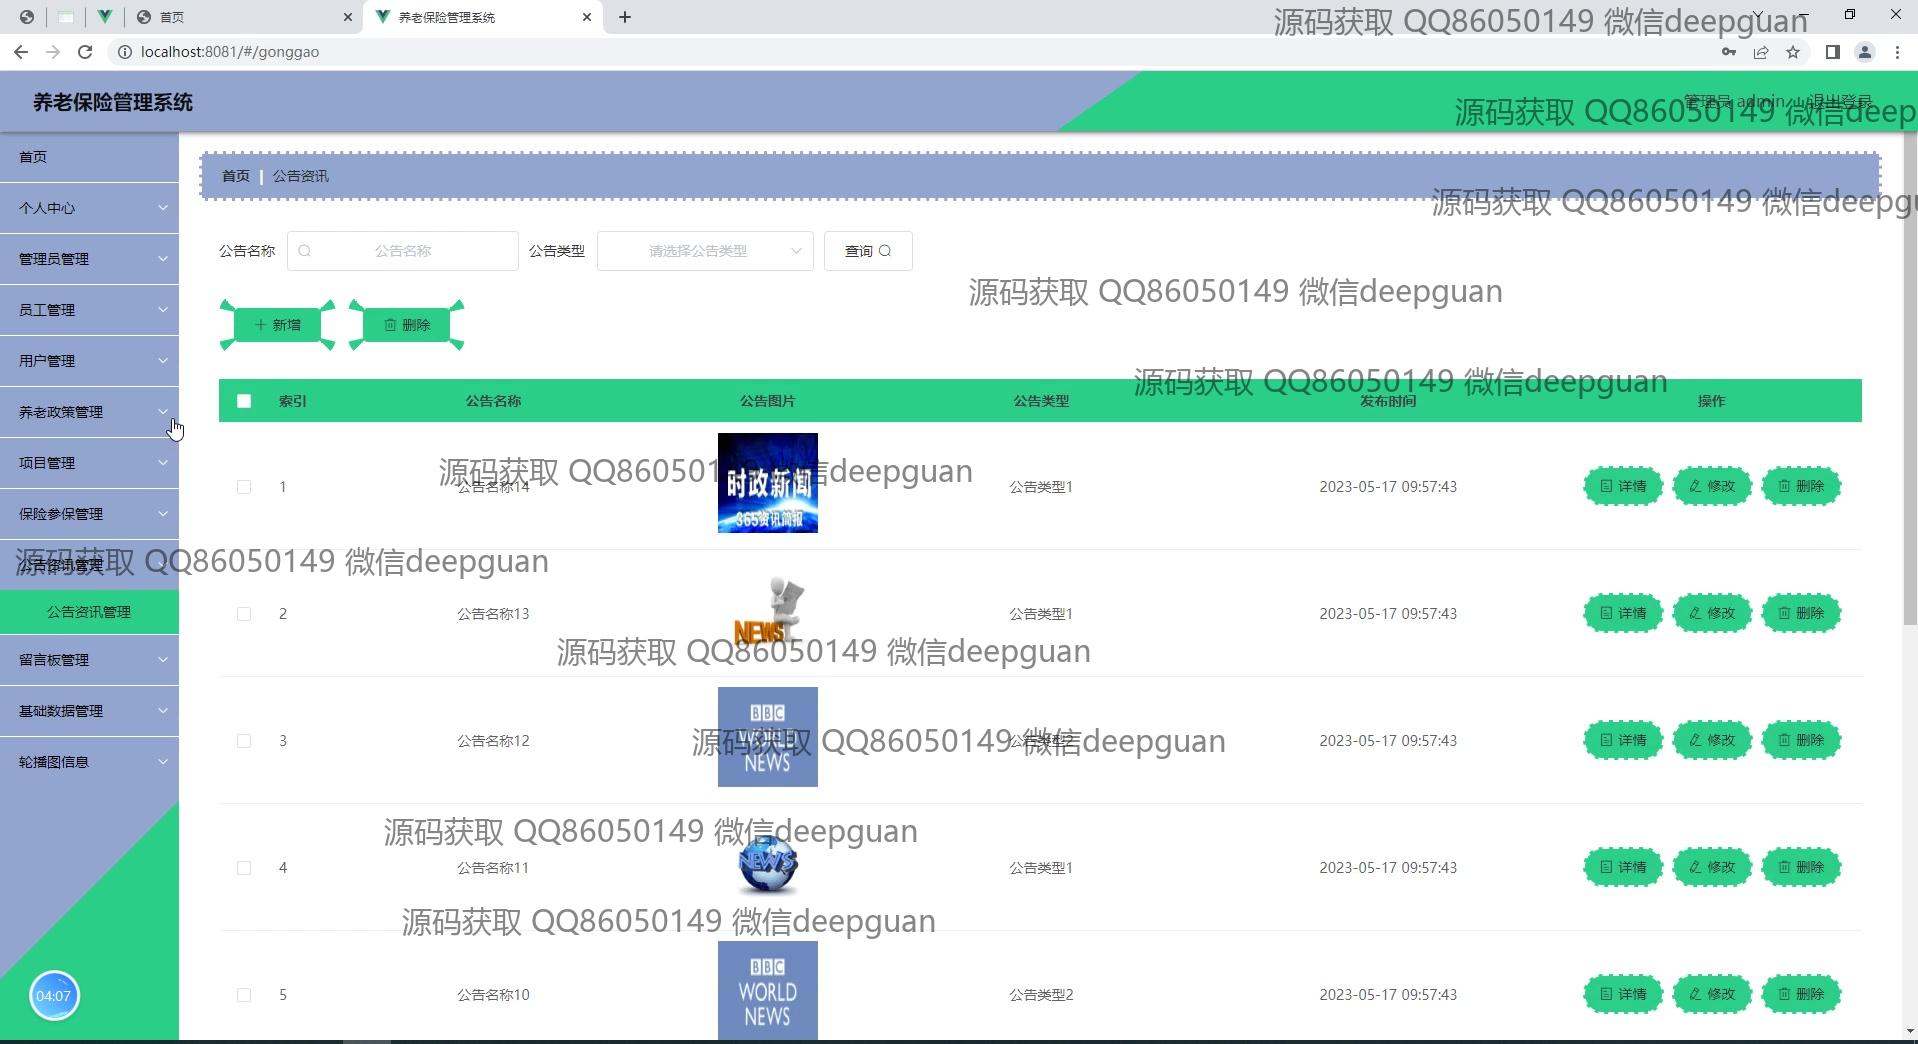Focus the 公告名称 search input field
Image resolution: width=1918 pixels, height=1044 pixels.
point(403,251)
